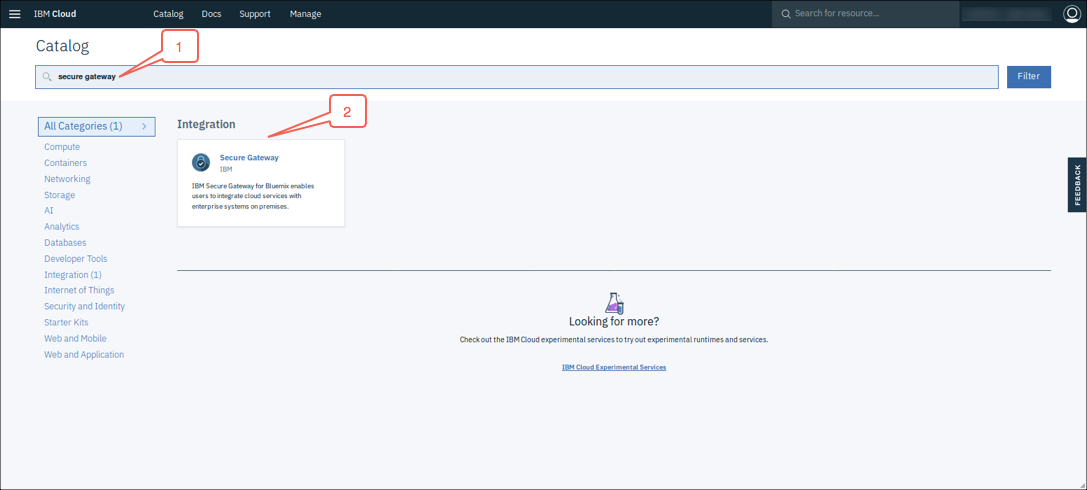Click the Integration section heading
Viewport: 1087px width, 490px height.
207,125
